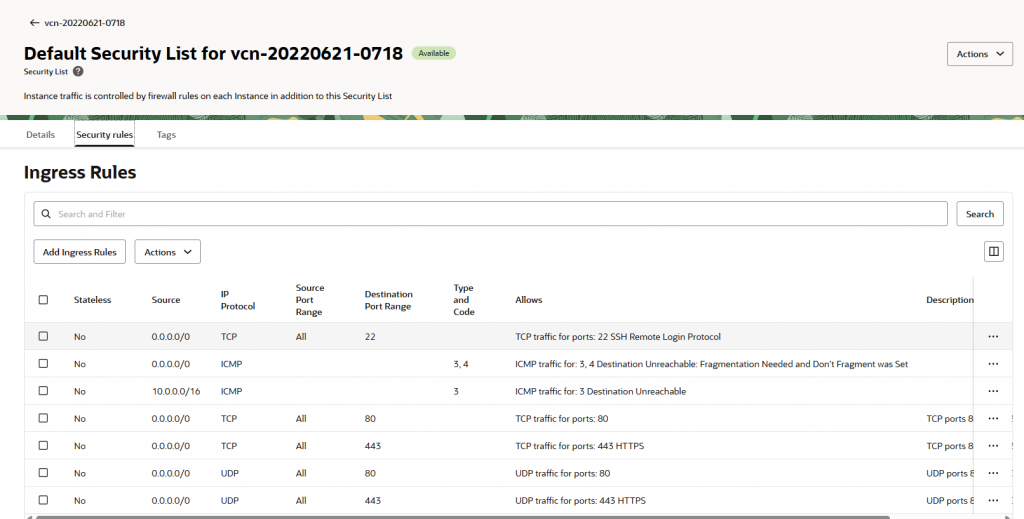Open the Tags tab
1024x519 pixels.
click(166, 135)
